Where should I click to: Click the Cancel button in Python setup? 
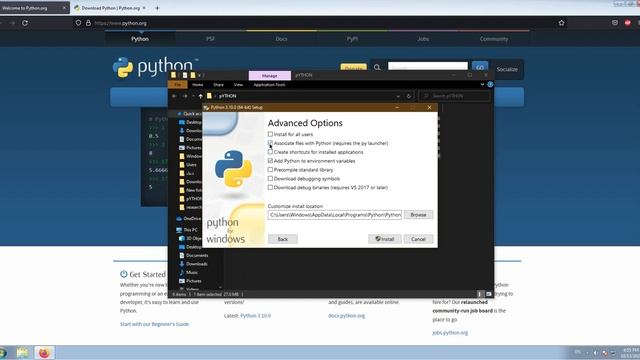pos(418,239)
